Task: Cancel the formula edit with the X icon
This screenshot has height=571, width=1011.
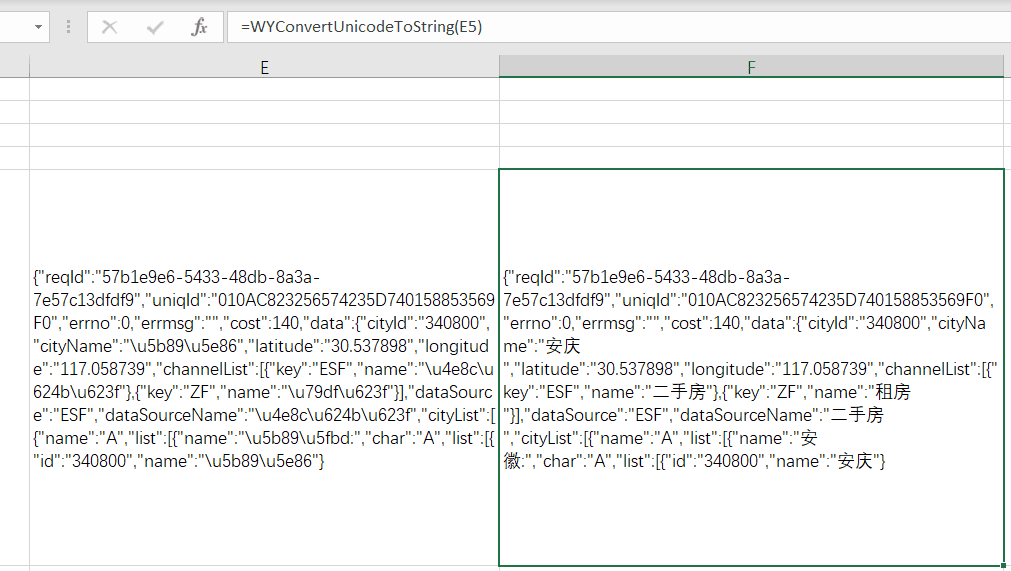Action: tap(110, 27)
